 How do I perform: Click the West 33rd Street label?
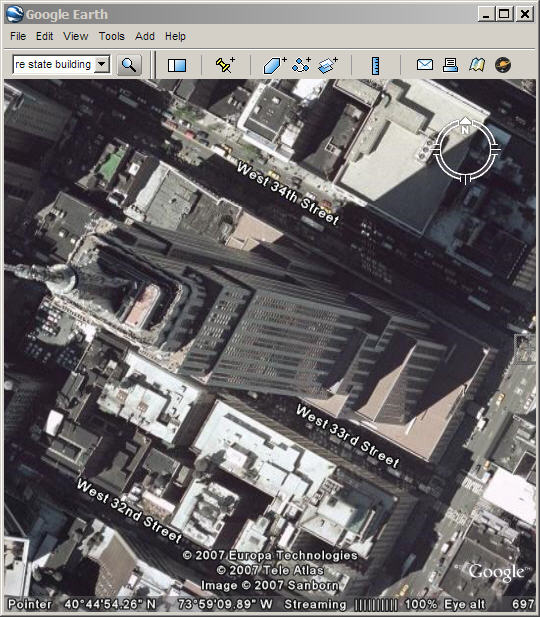[x=348, y=436]
